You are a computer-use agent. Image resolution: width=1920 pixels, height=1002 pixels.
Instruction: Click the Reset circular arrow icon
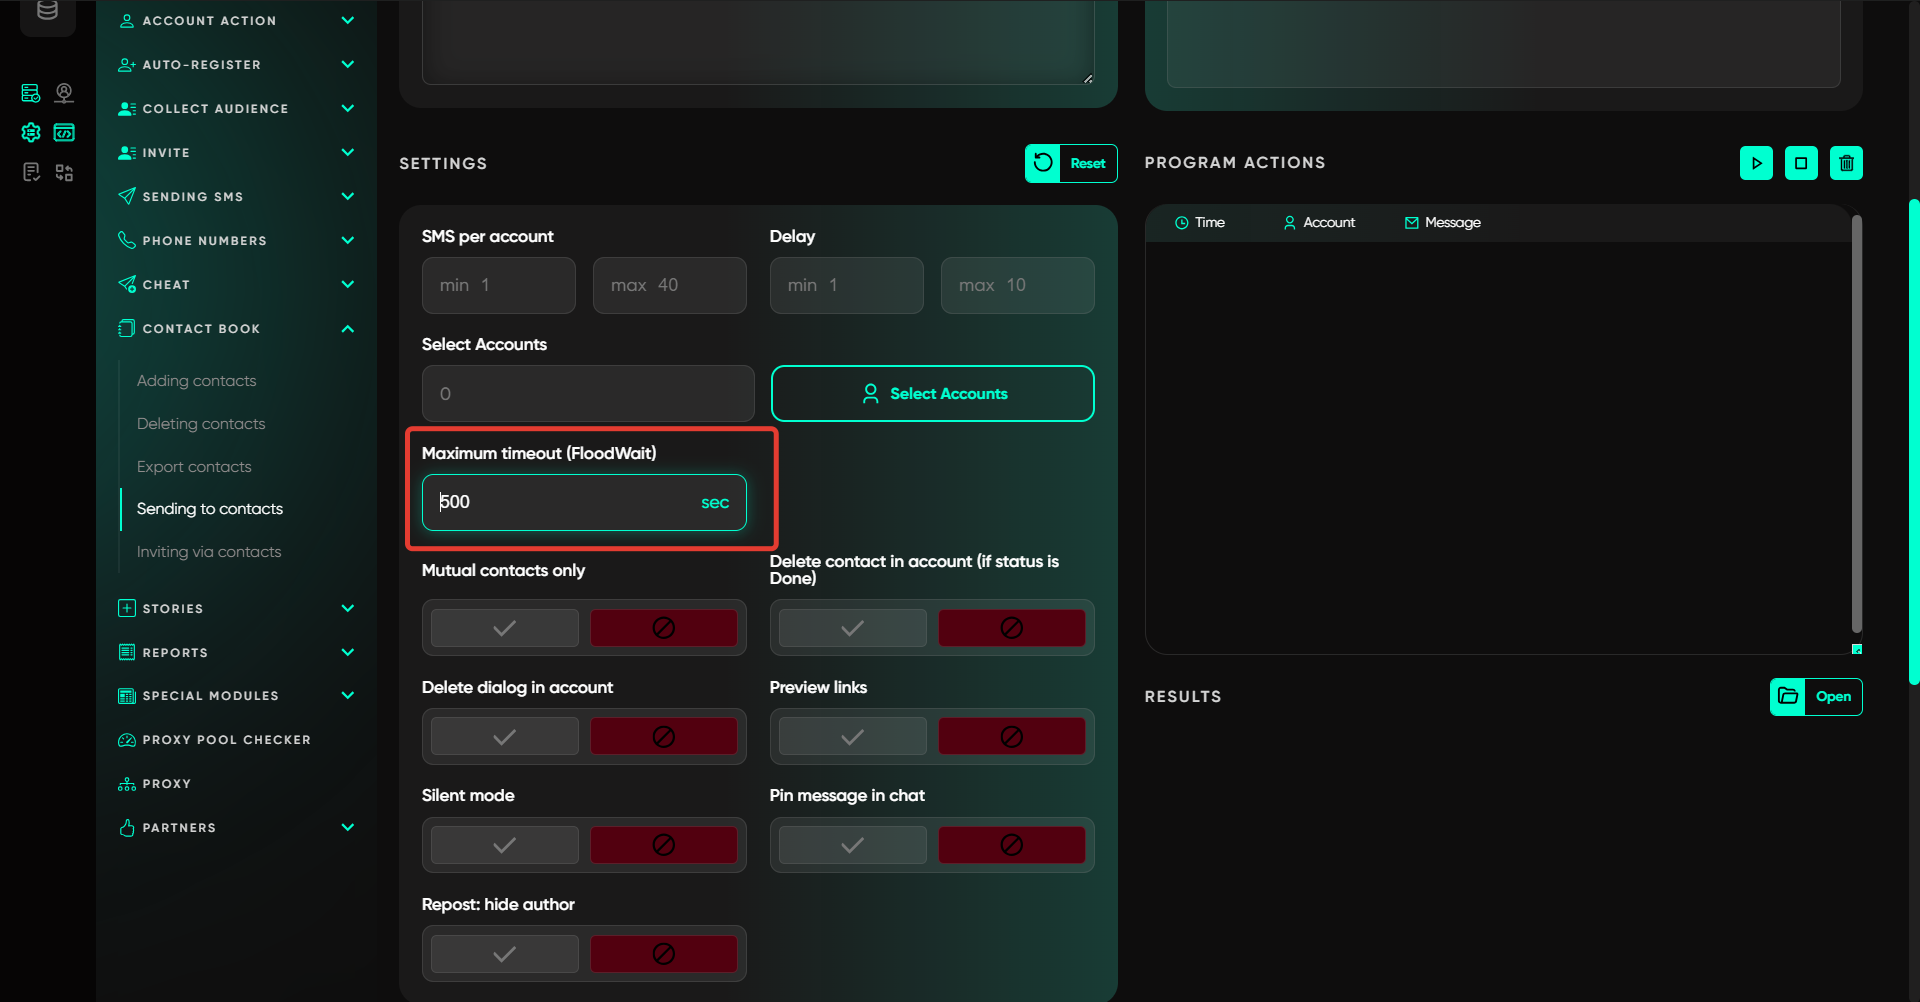(1043, 163)
